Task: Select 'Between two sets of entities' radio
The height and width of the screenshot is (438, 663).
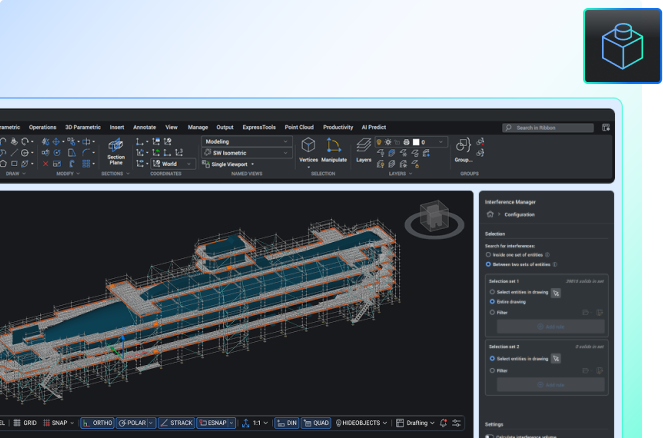Action: (488, 265)
